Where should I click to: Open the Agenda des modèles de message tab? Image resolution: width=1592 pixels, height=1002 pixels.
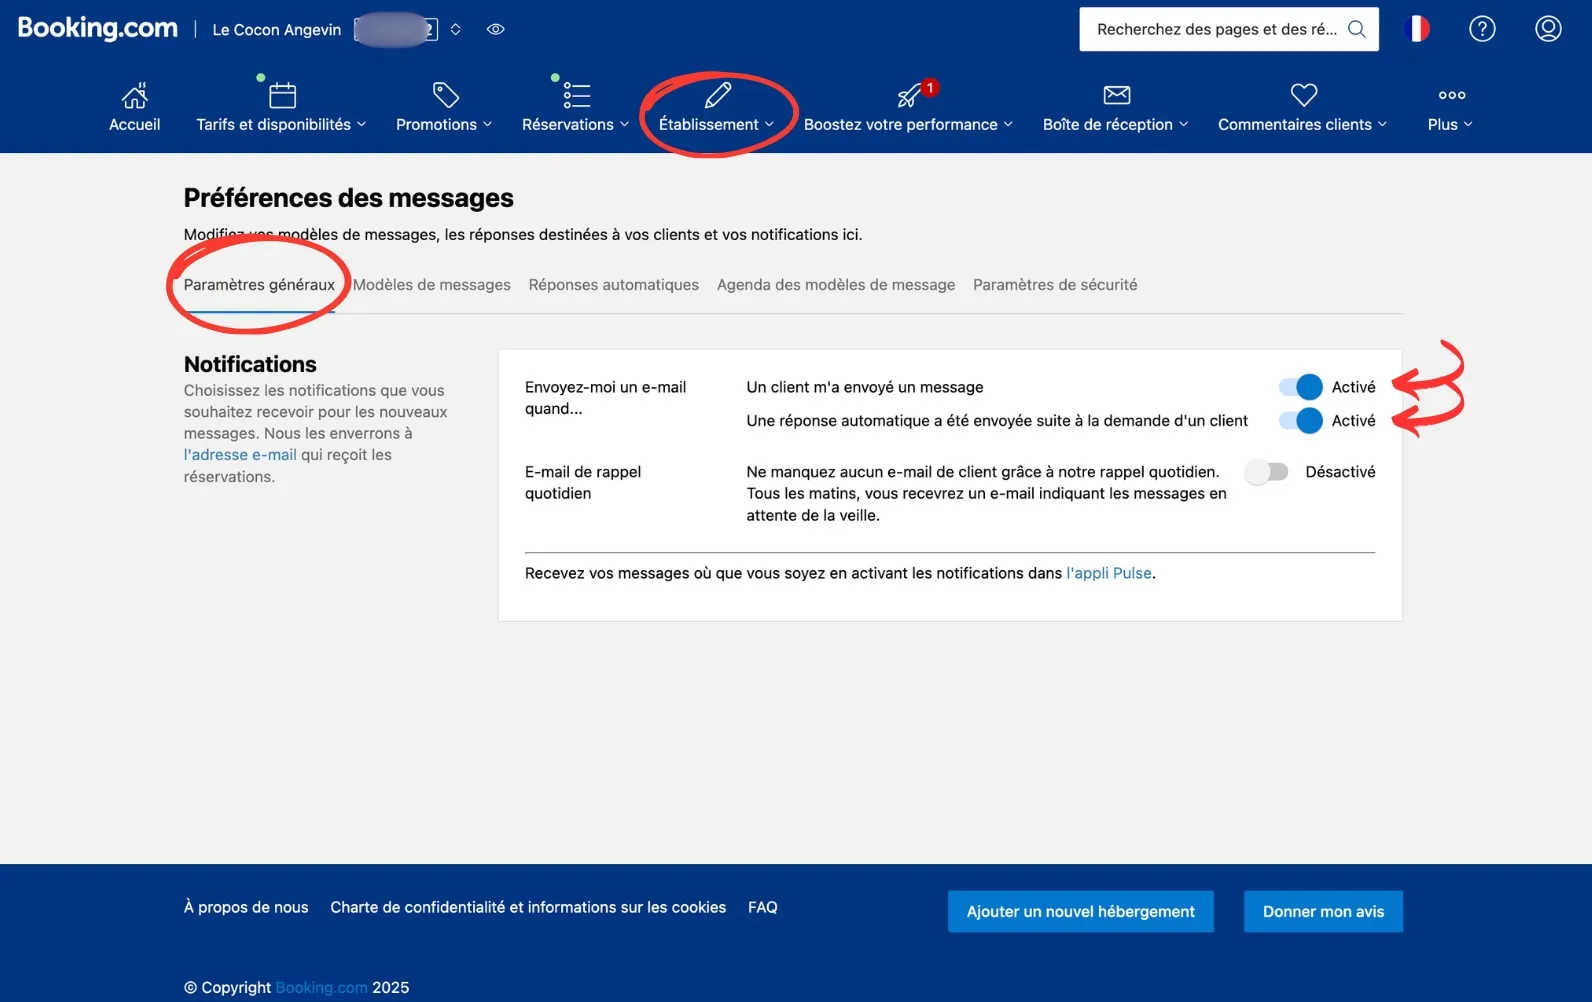(x=836, y=285)
